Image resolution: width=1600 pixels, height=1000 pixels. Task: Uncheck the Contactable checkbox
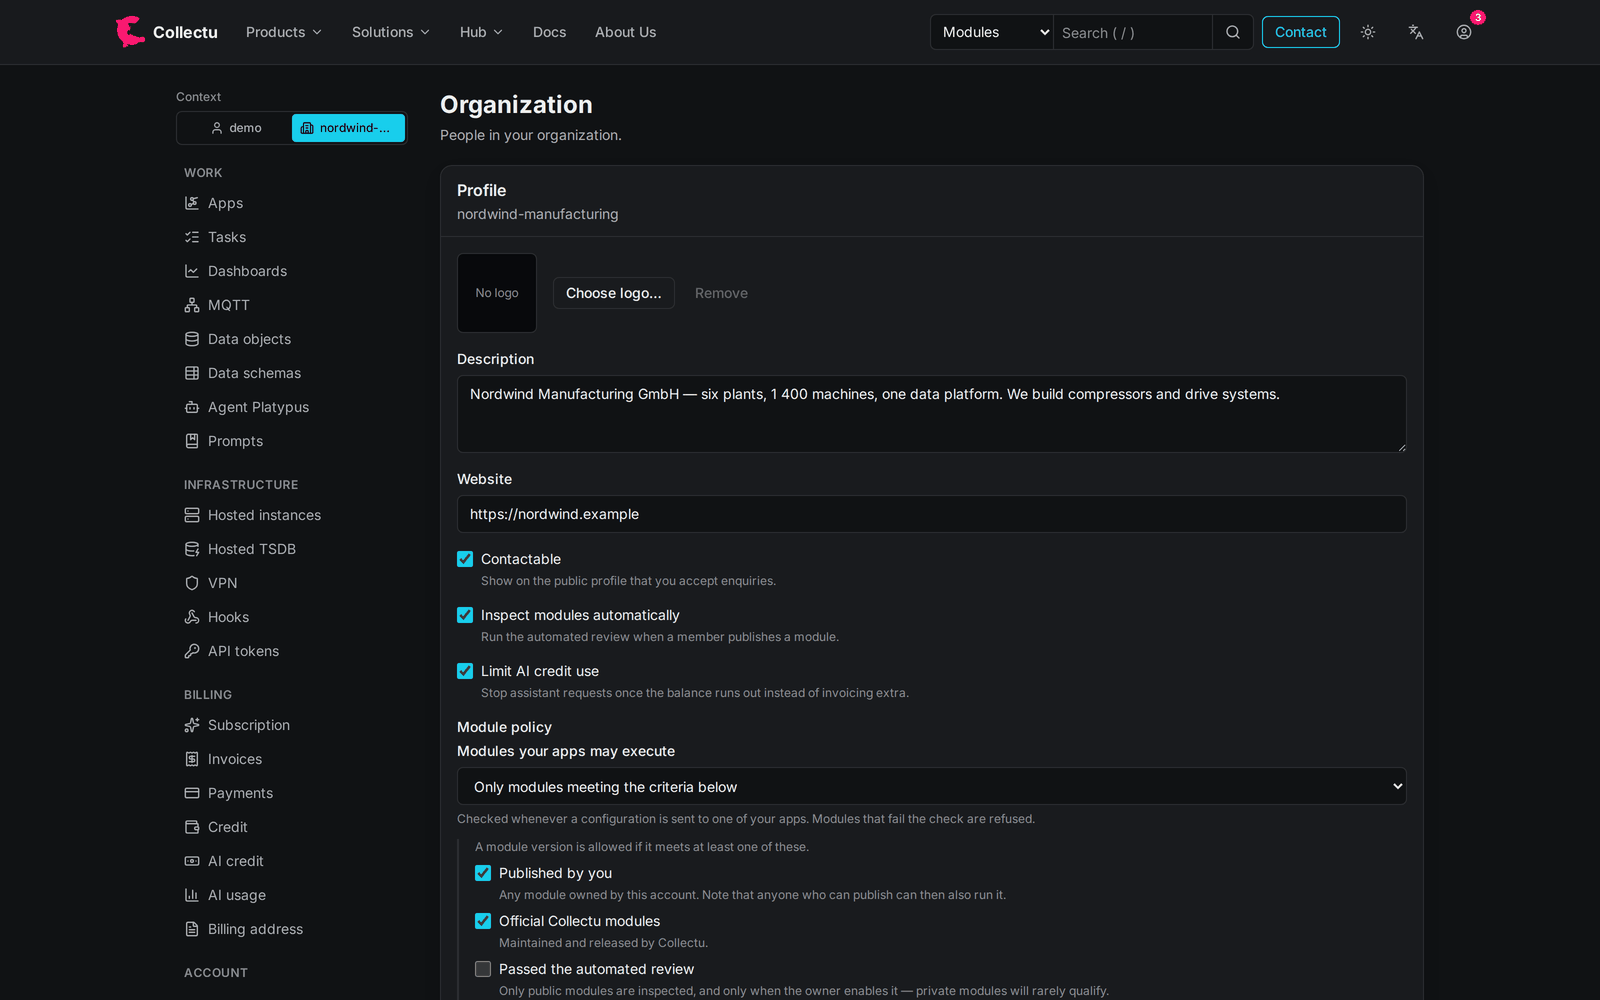tap(465, 559)
